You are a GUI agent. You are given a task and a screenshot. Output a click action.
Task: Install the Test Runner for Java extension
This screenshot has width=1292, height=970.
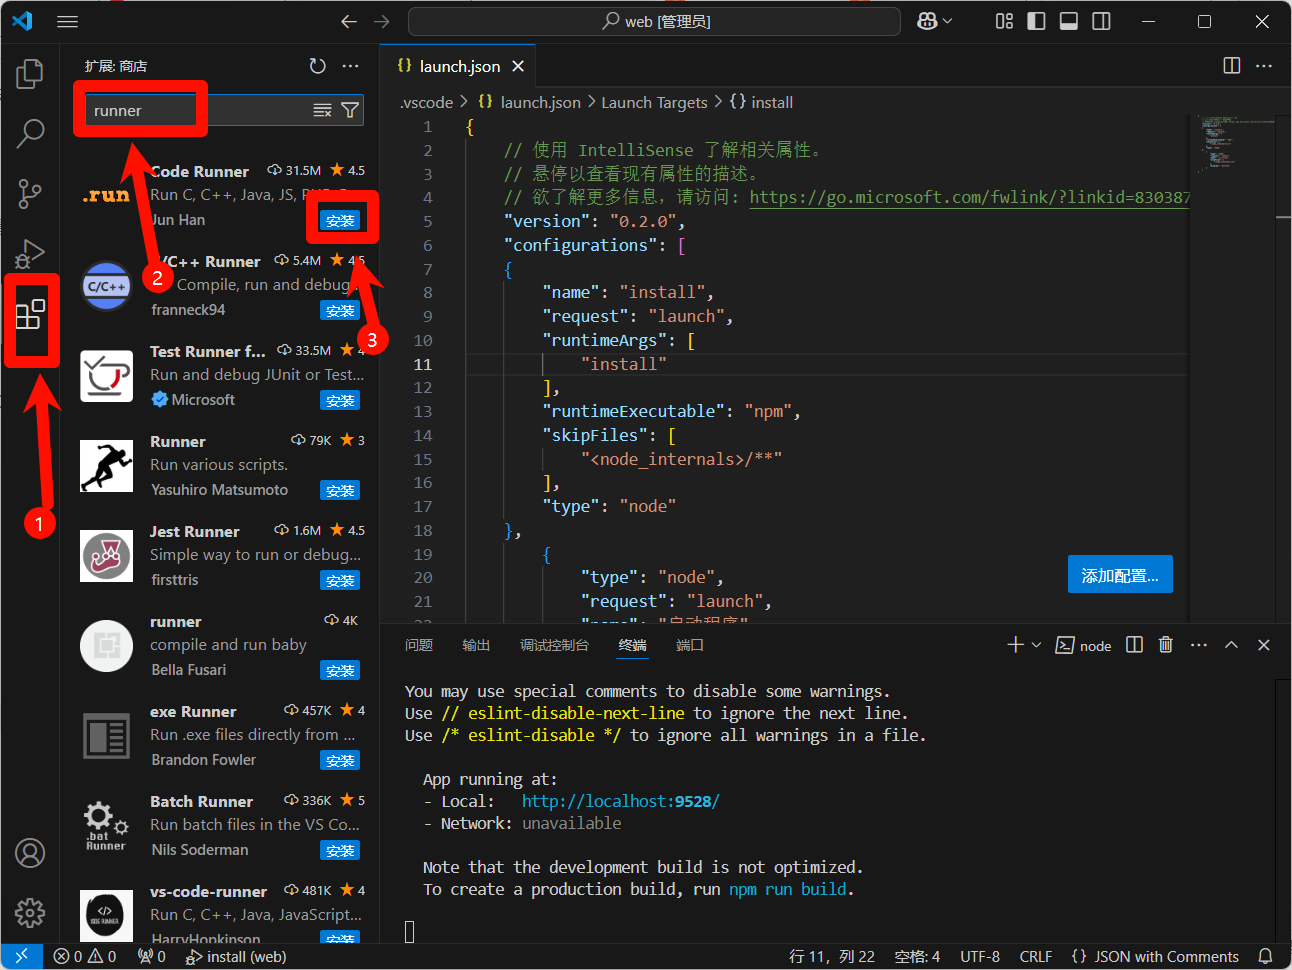[340, 401]
